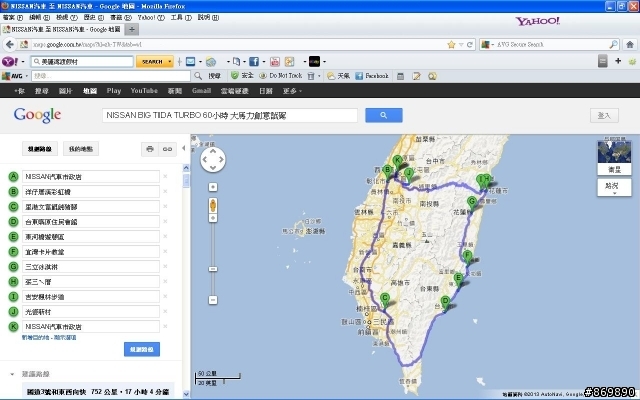Open the Firefox 檔案 (File) menu
Screen dimensions: 640x400
[x=13, y=17]
